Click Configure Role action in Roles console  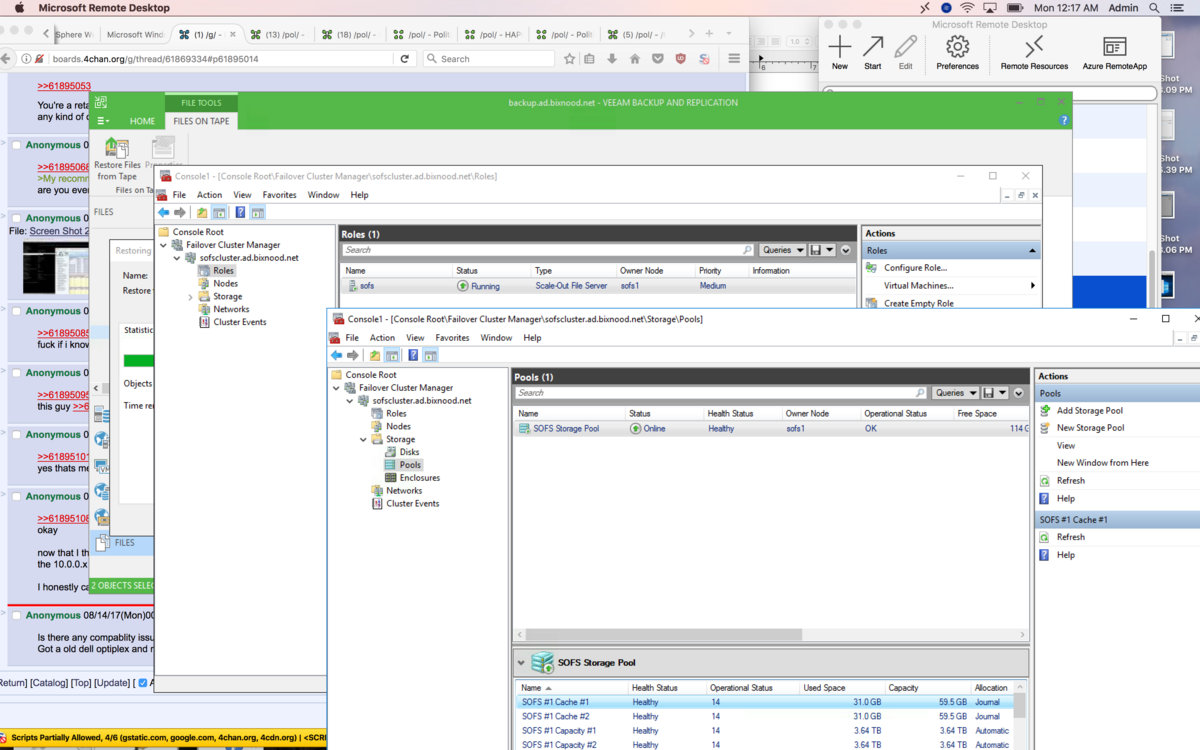click(915, 268)
